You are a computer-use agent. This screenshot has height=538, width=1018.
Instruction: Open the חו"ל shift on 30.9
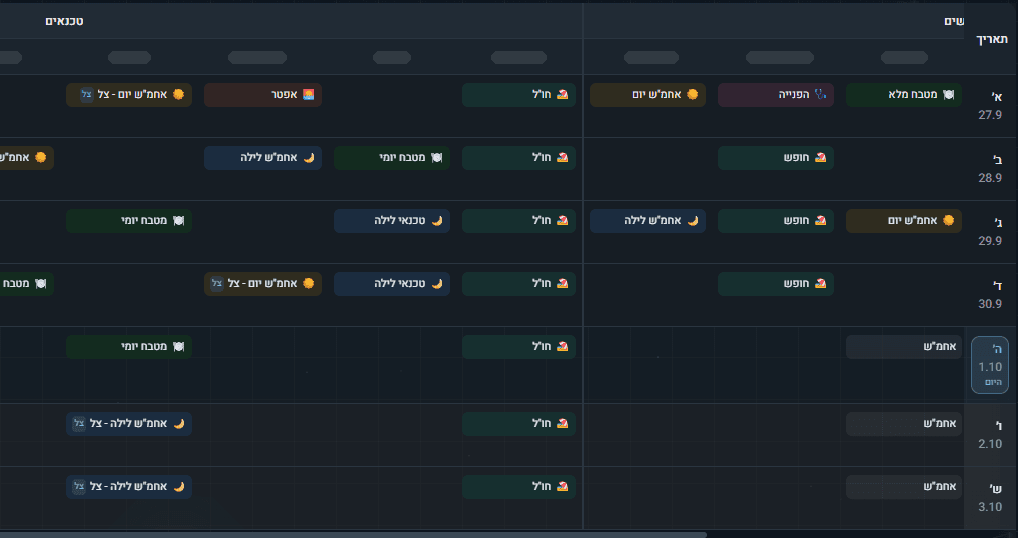[519, 284]
